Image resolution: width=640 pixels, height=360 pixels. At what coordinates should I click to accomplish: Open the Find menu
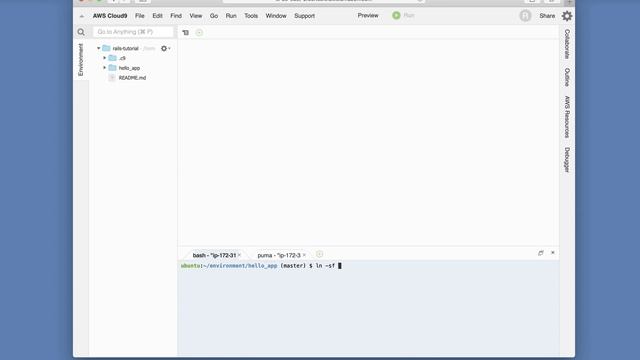coord(176,16)
